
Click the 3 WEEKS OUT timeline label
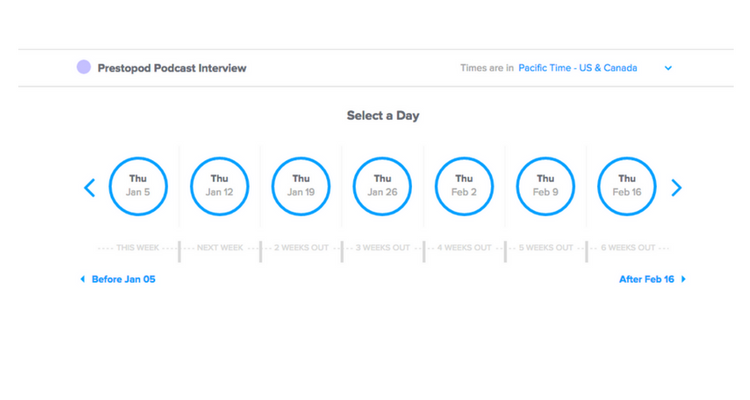coord(383,247)
